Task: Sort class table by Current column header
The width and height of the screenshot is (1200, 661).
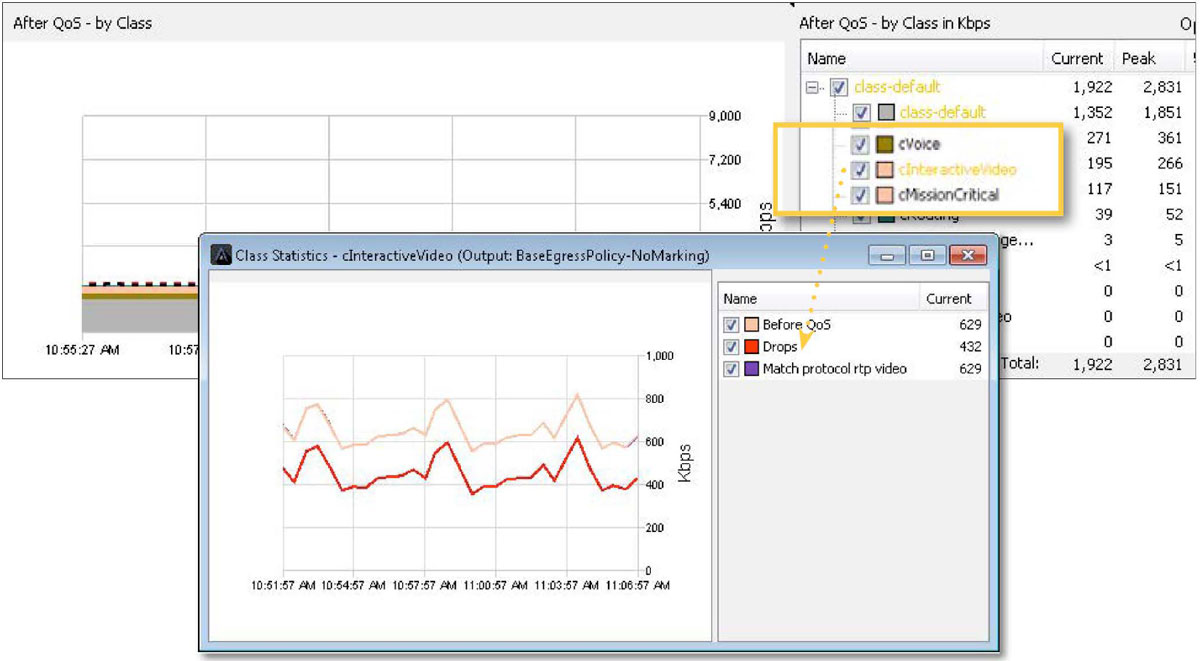Action: click(x=1077, y=59)
